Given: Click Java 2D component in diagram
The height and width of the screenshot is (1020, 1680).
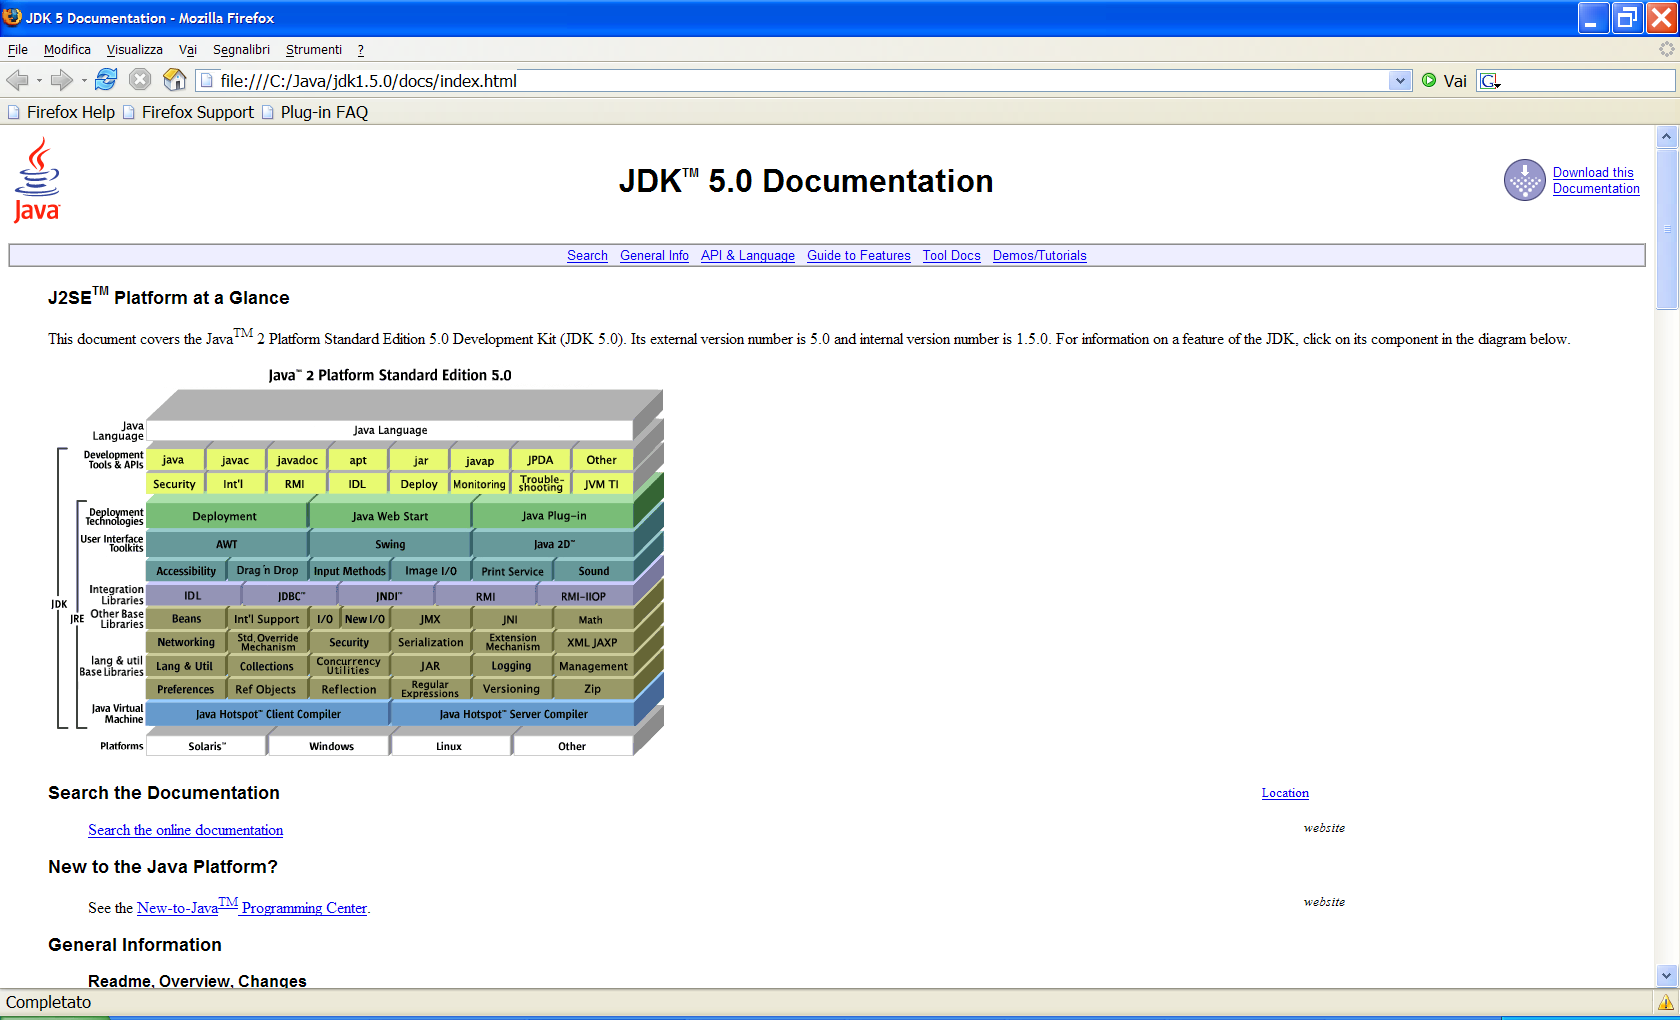Looking at the screenshot, I should (x=554, y=544).
